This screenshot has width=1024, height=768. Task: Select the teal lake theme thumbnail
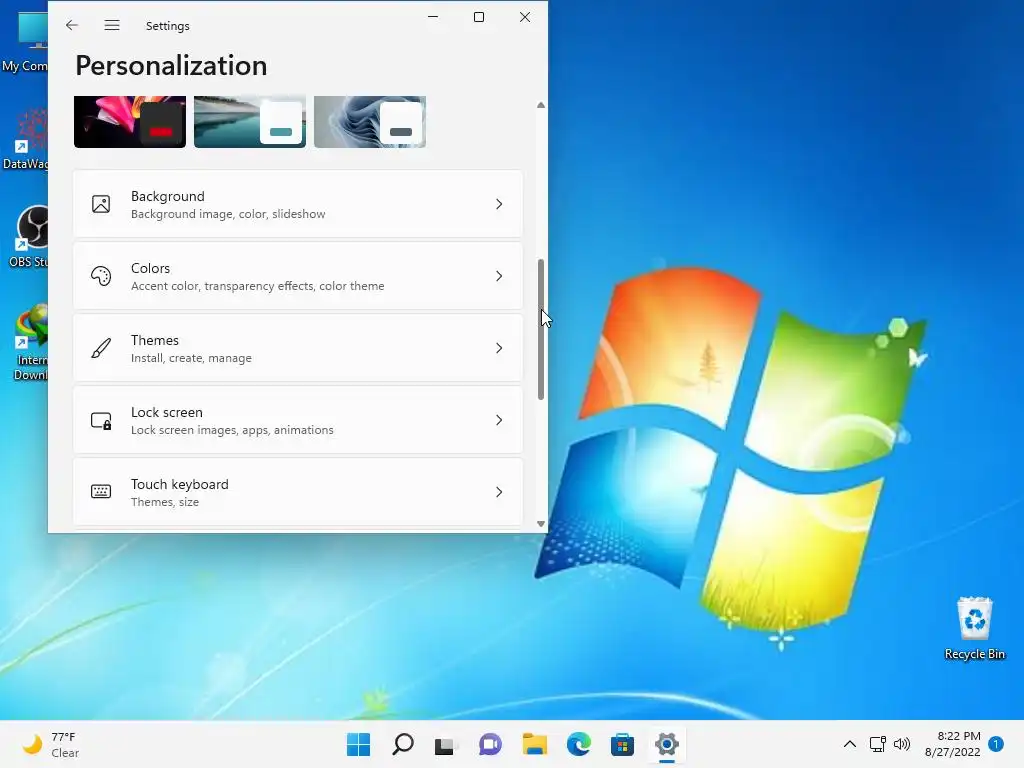coord(250,122)
